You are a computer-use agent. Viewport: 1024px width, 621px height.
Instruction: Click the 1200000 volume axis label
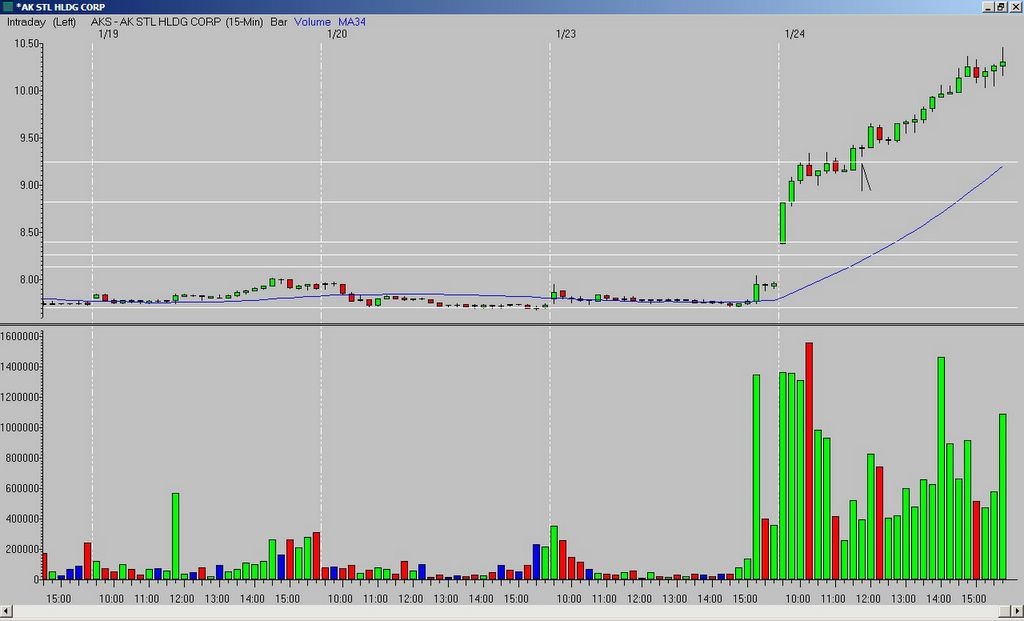click(x=21, y=397)
